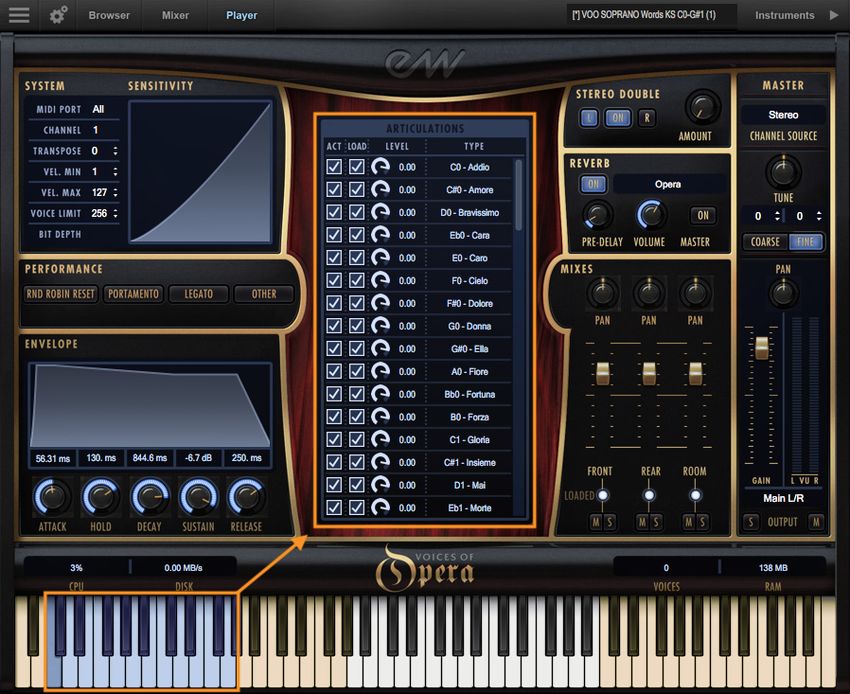Open the Opera reverb preset dropdown
The height and width of the screenshot is (694, 850).
[x=668, y=184]
